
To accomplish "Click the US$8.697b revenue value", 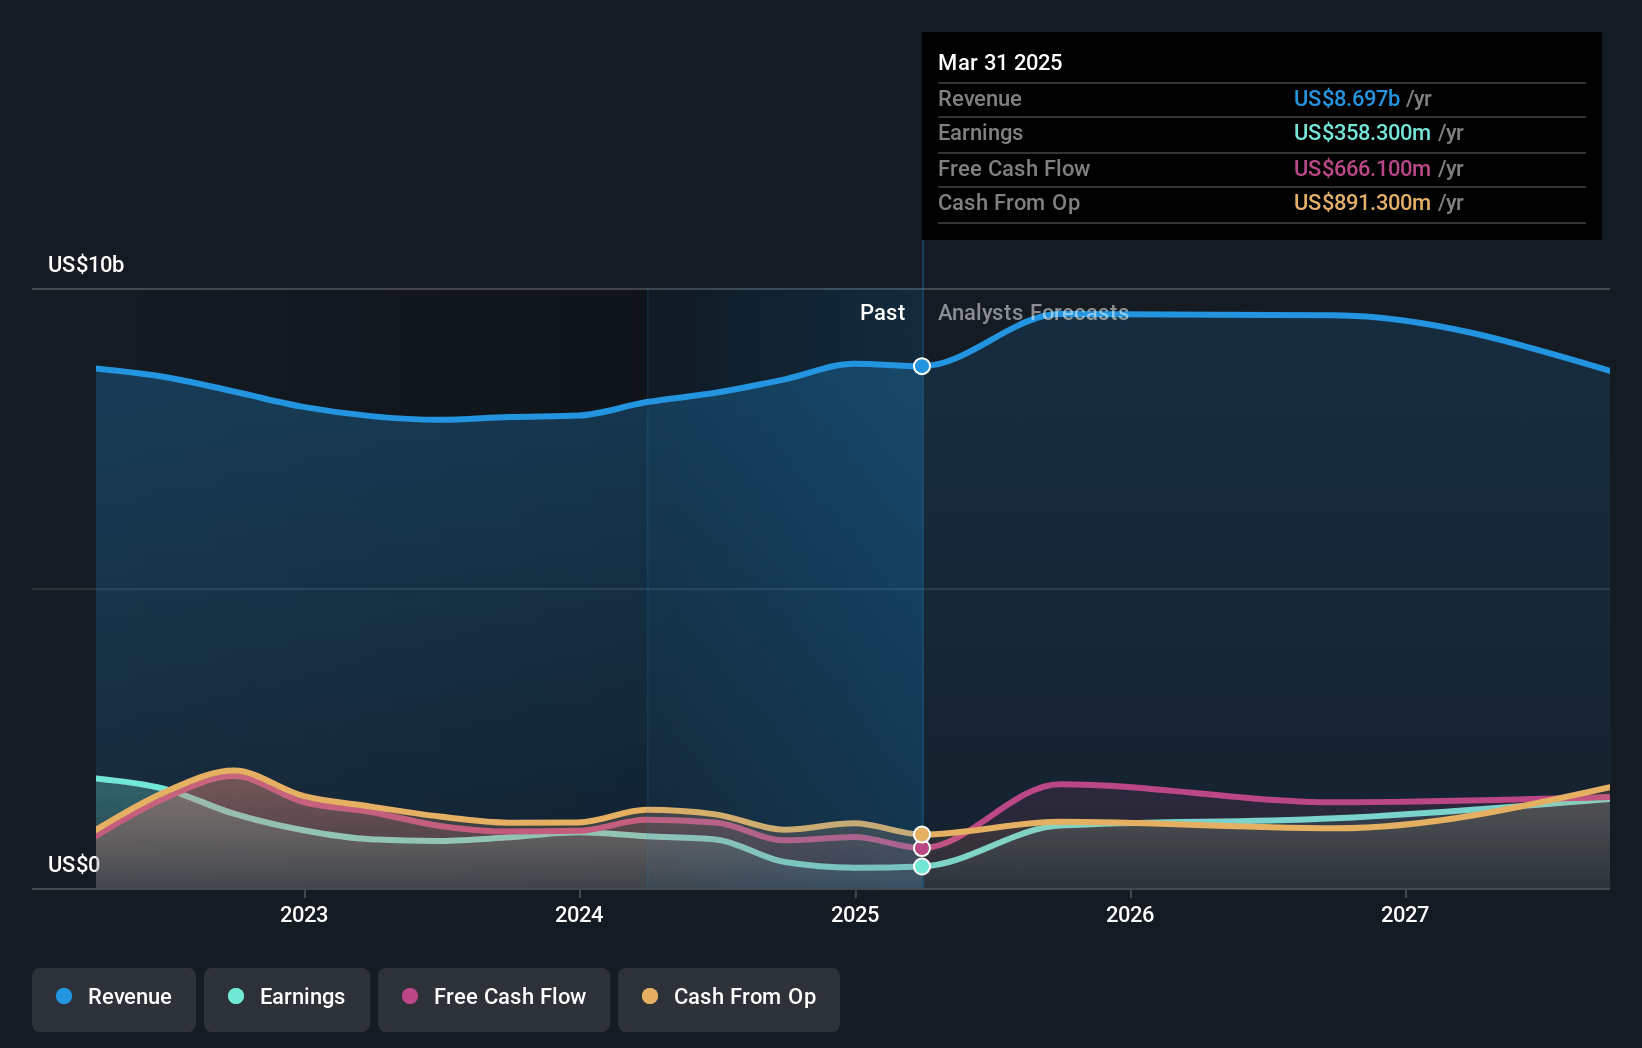I will point(1346,98).
